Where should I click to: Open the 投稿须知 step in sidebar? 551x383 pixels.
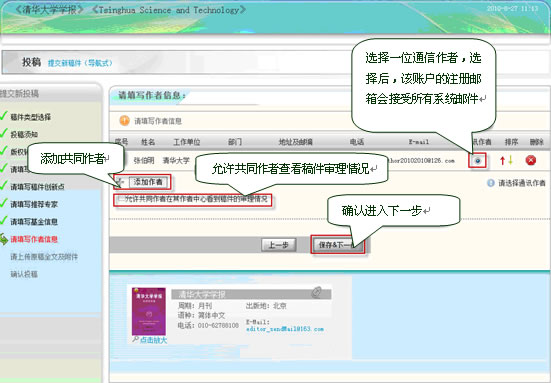coord(24,134)
